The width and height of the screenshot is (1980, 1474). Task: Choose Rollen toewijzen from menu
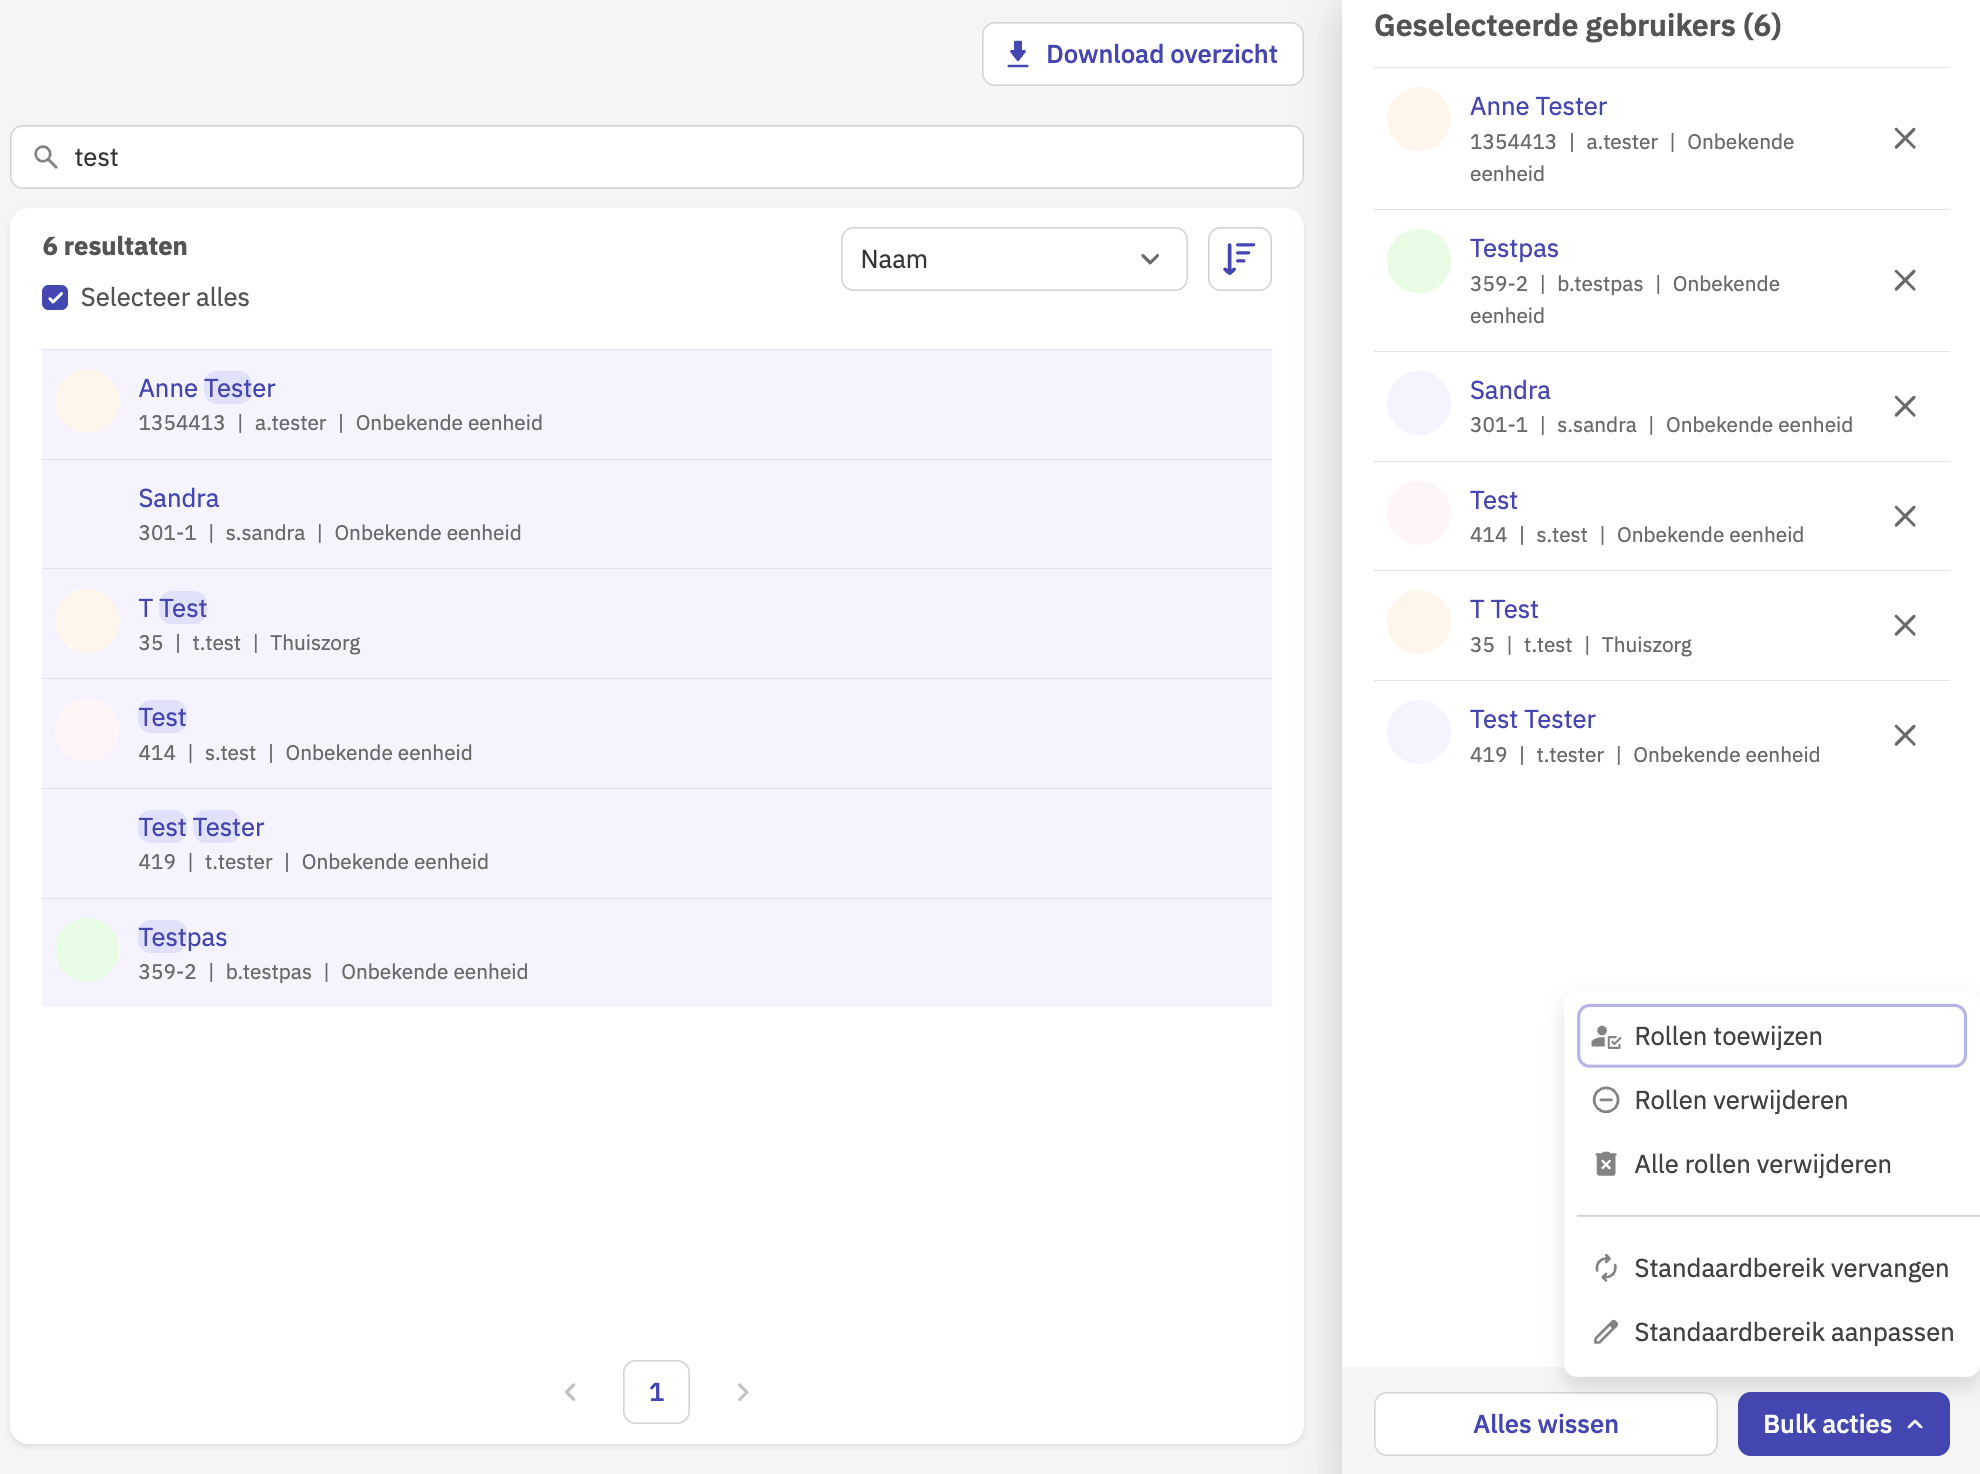point(1770,1036)
